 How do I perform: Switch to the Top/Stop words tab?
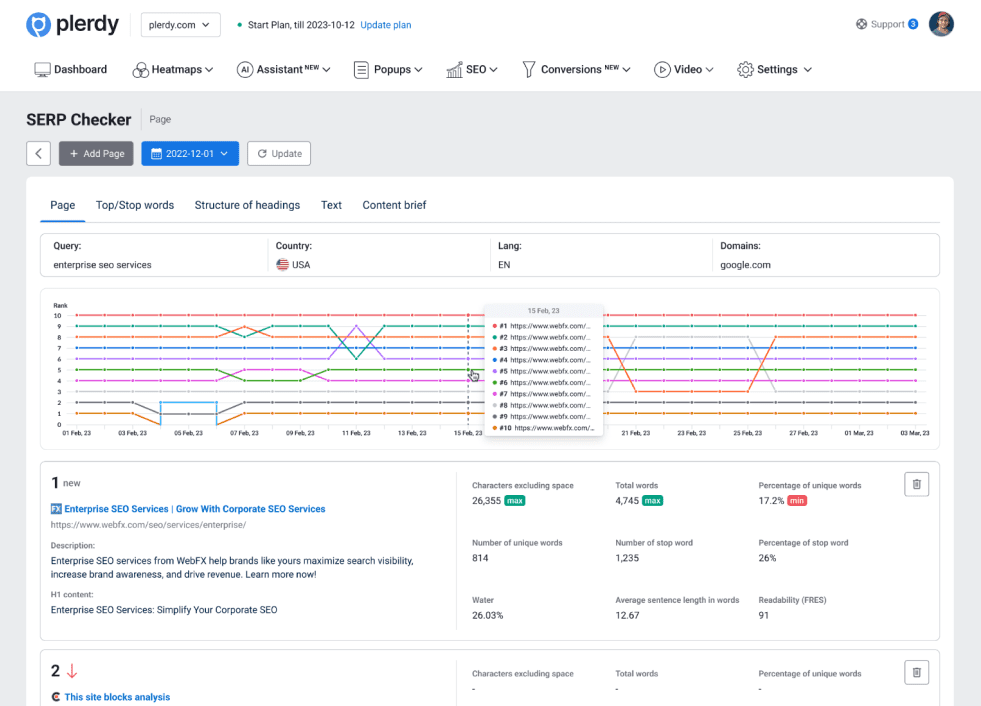tap(135, 205)
